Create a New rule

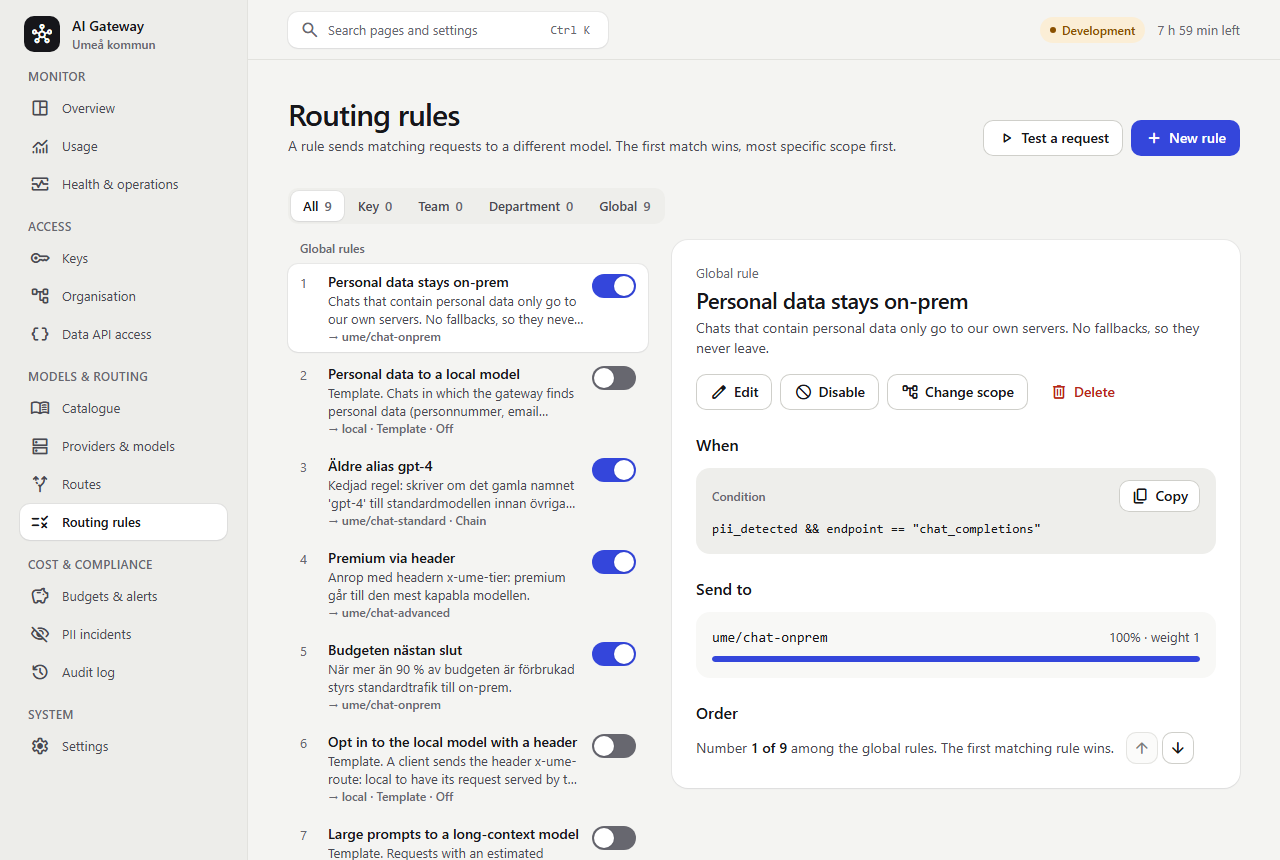coord(1185,138)
